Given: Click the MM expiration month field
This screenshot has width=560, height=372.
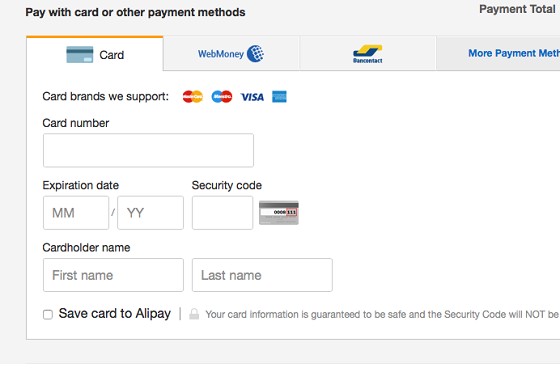Looking at the screenshot, I should point(76,213).
